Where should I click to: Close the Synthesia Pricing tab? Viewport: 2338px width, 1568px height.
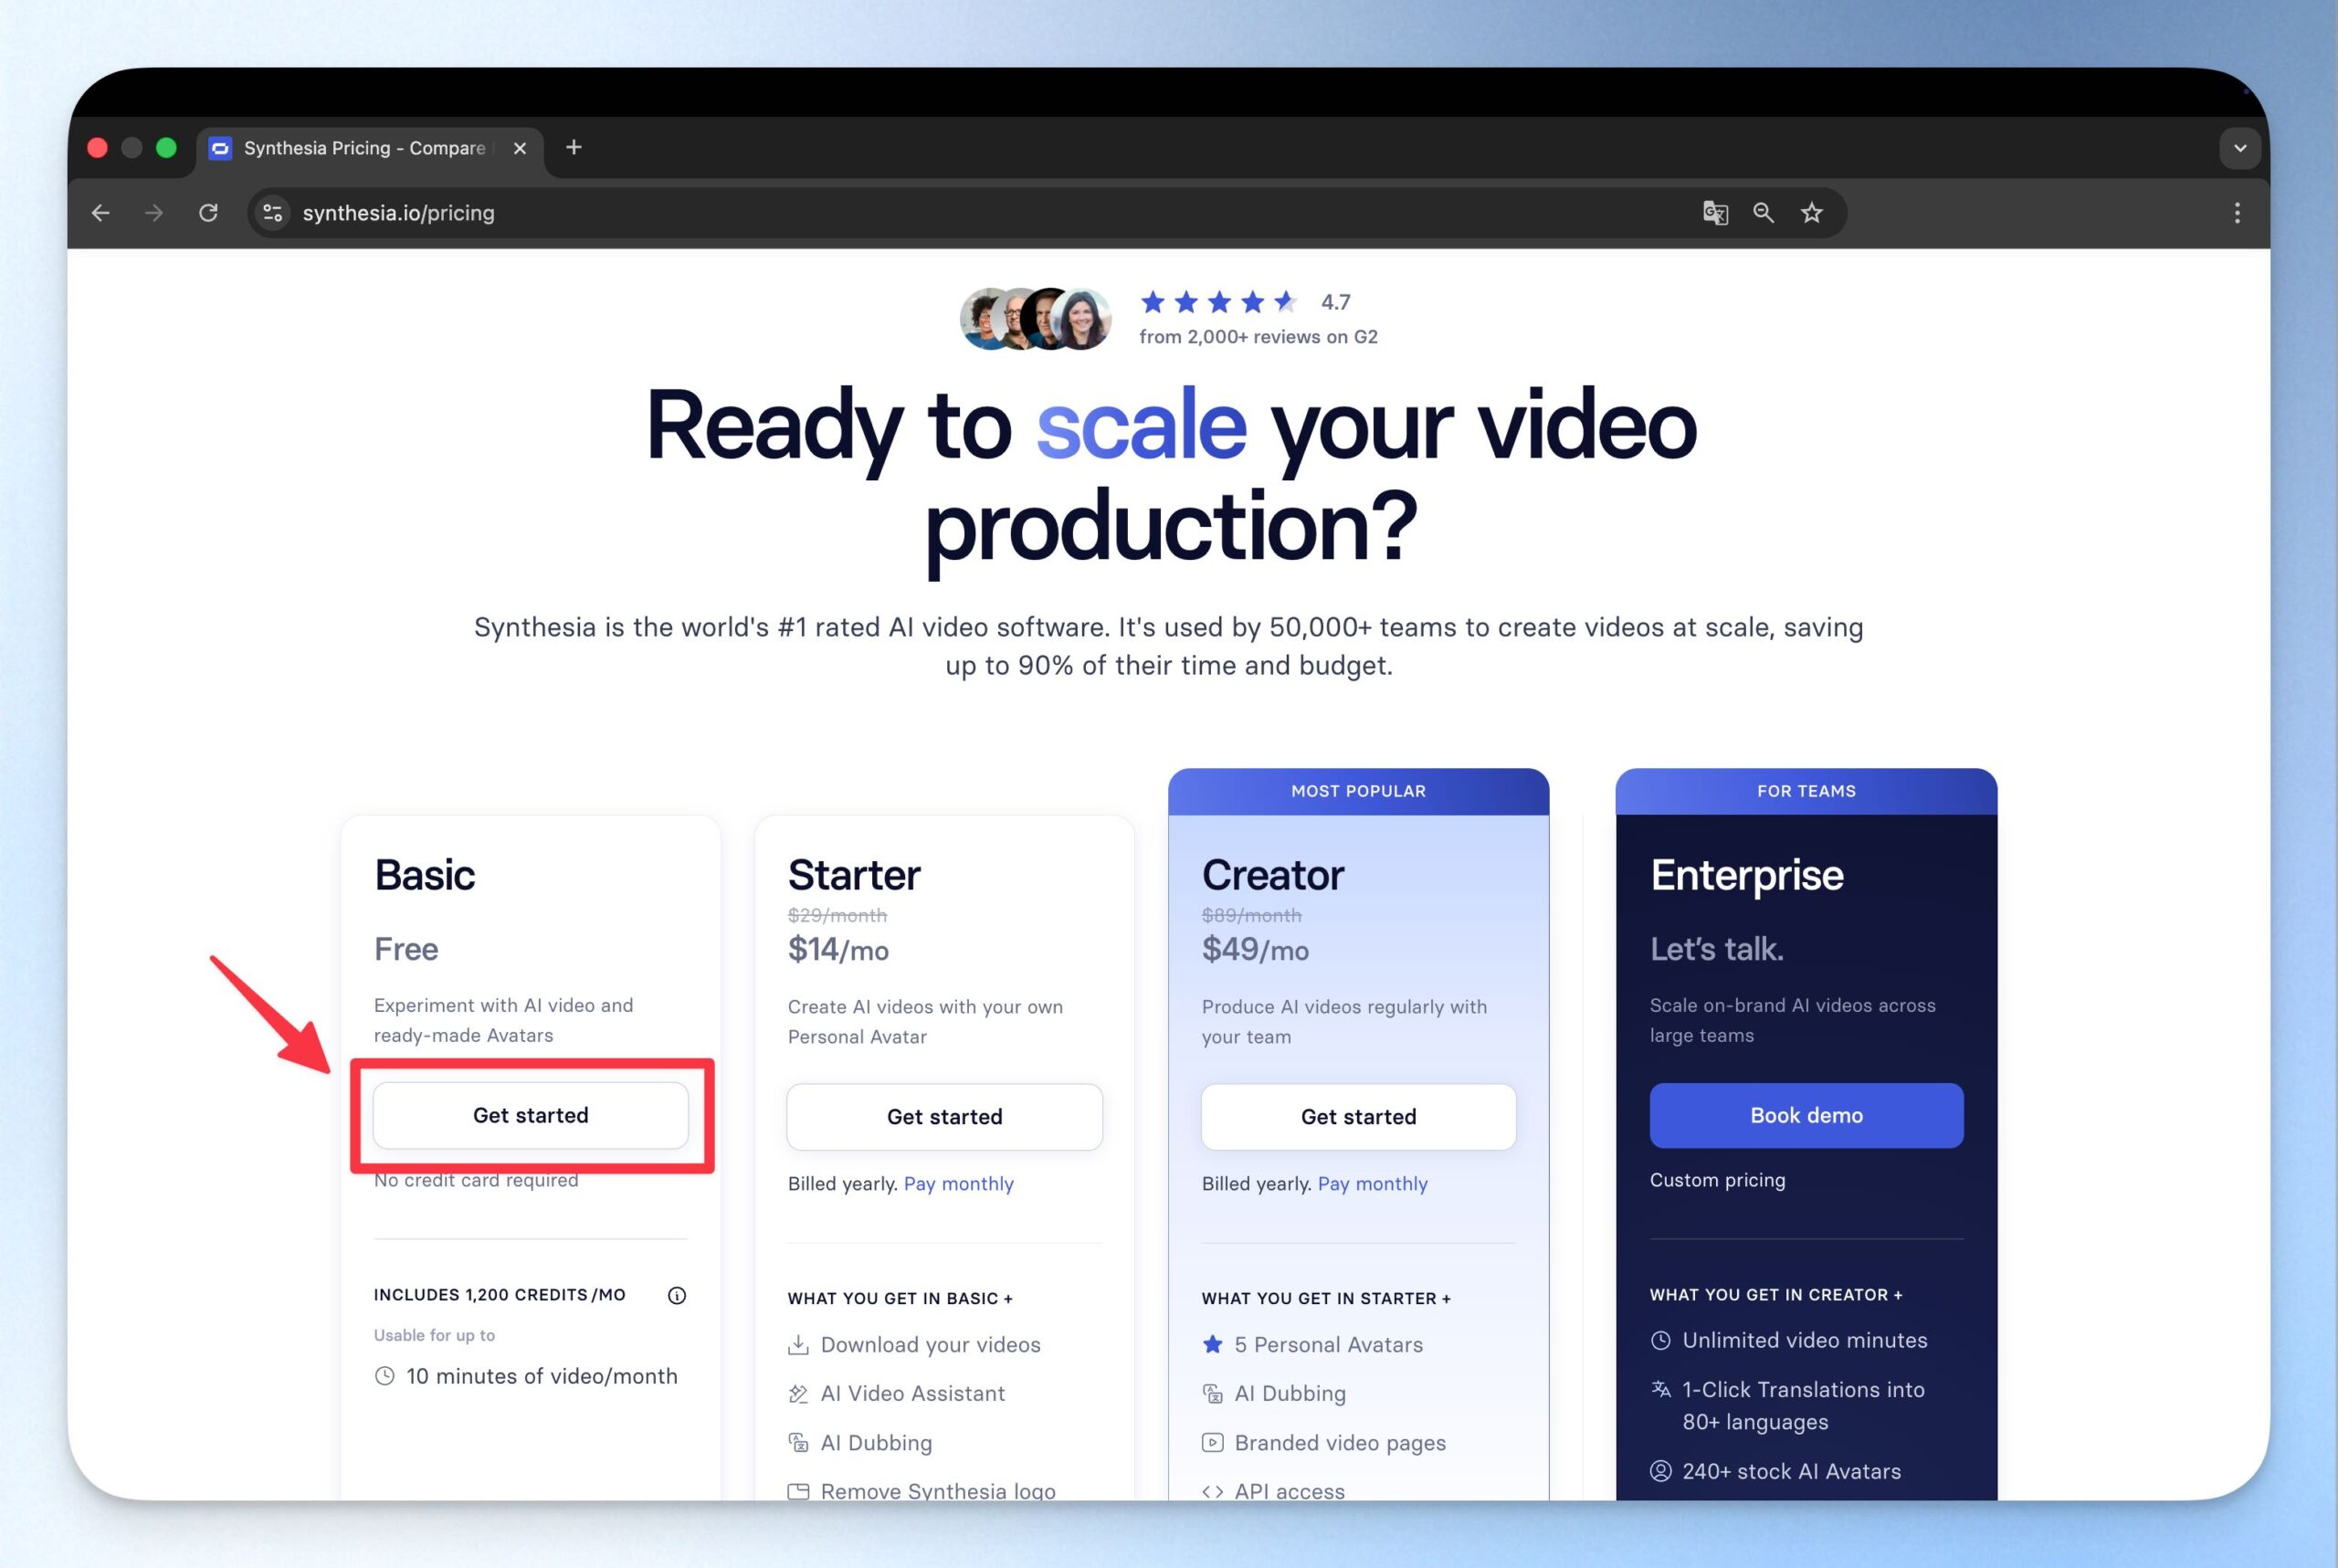click(x=520, y=148)
